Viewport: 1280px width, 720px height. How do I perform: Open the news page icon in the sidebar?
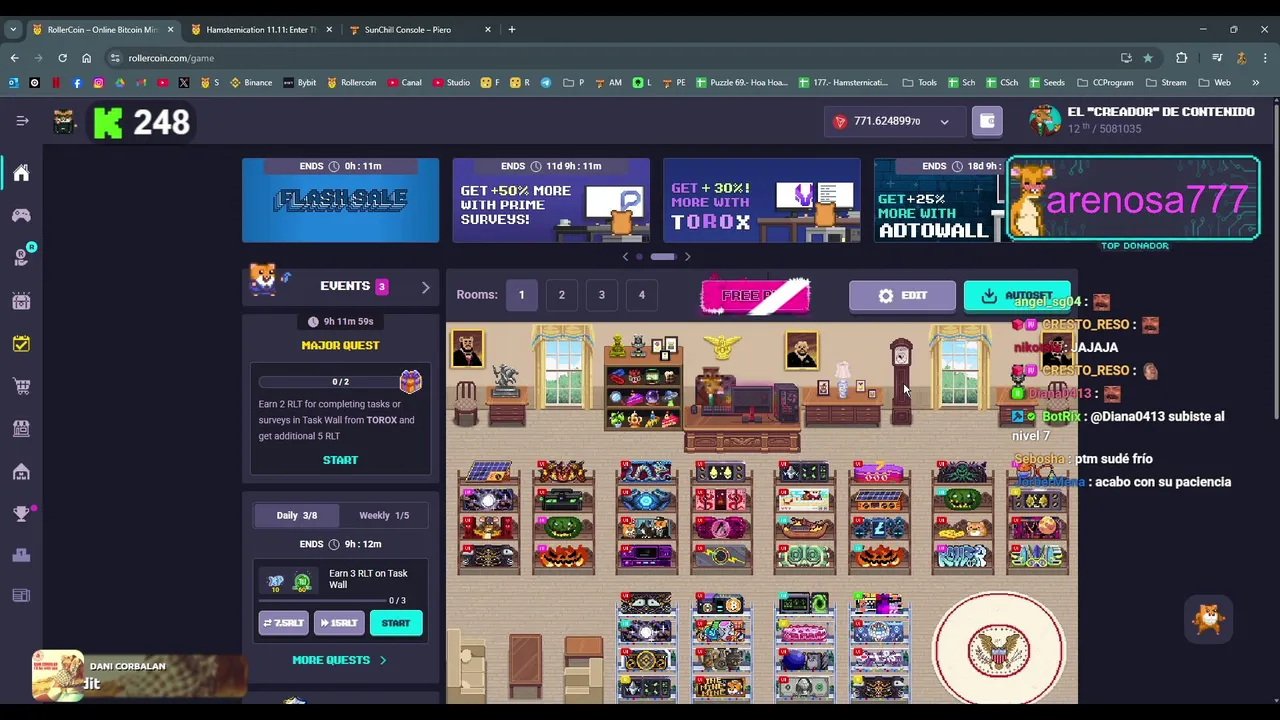tap(21, 596)
